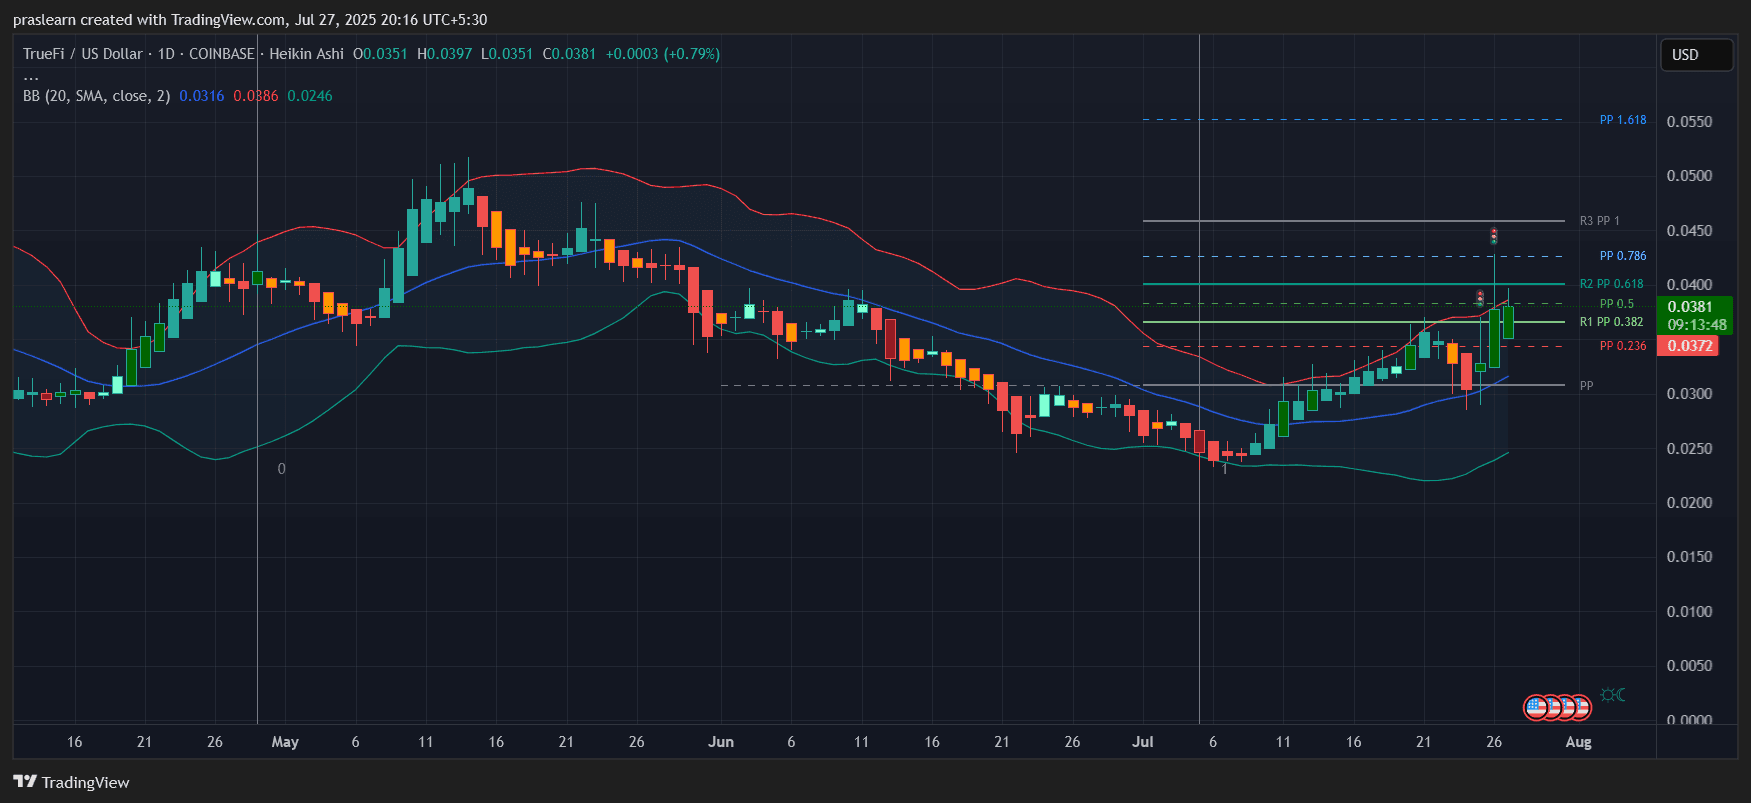1751x803 pixels.
Task: Select the R3 PP 1 pivot label
Action: tap(1599, 221)
